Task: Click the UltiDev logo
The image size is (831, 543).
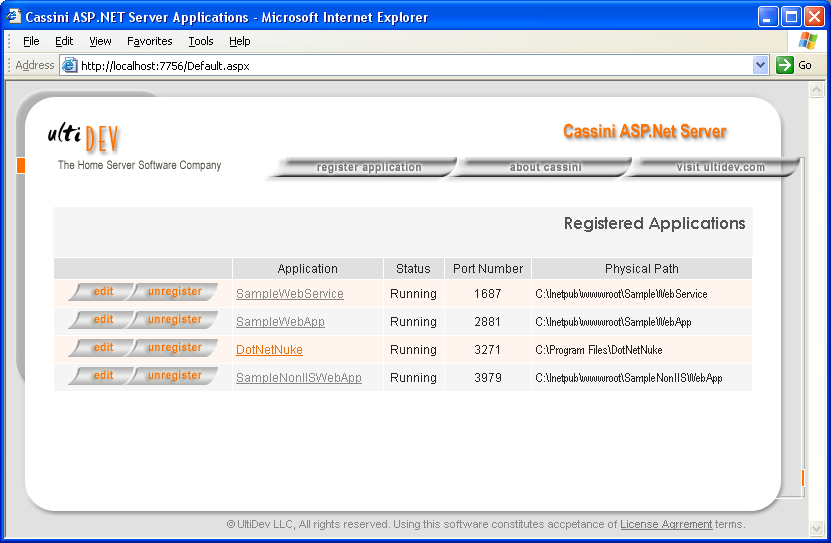Action: [x=84, y=137]
